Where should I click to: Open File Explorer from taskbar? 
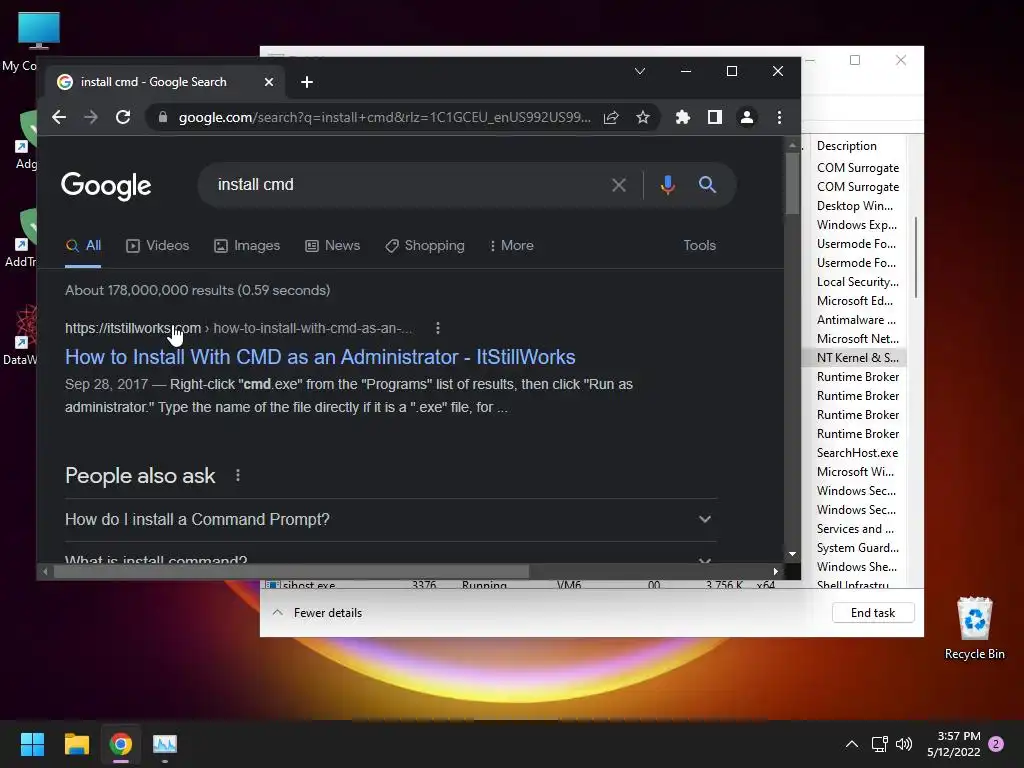click(x=76, y=744)
